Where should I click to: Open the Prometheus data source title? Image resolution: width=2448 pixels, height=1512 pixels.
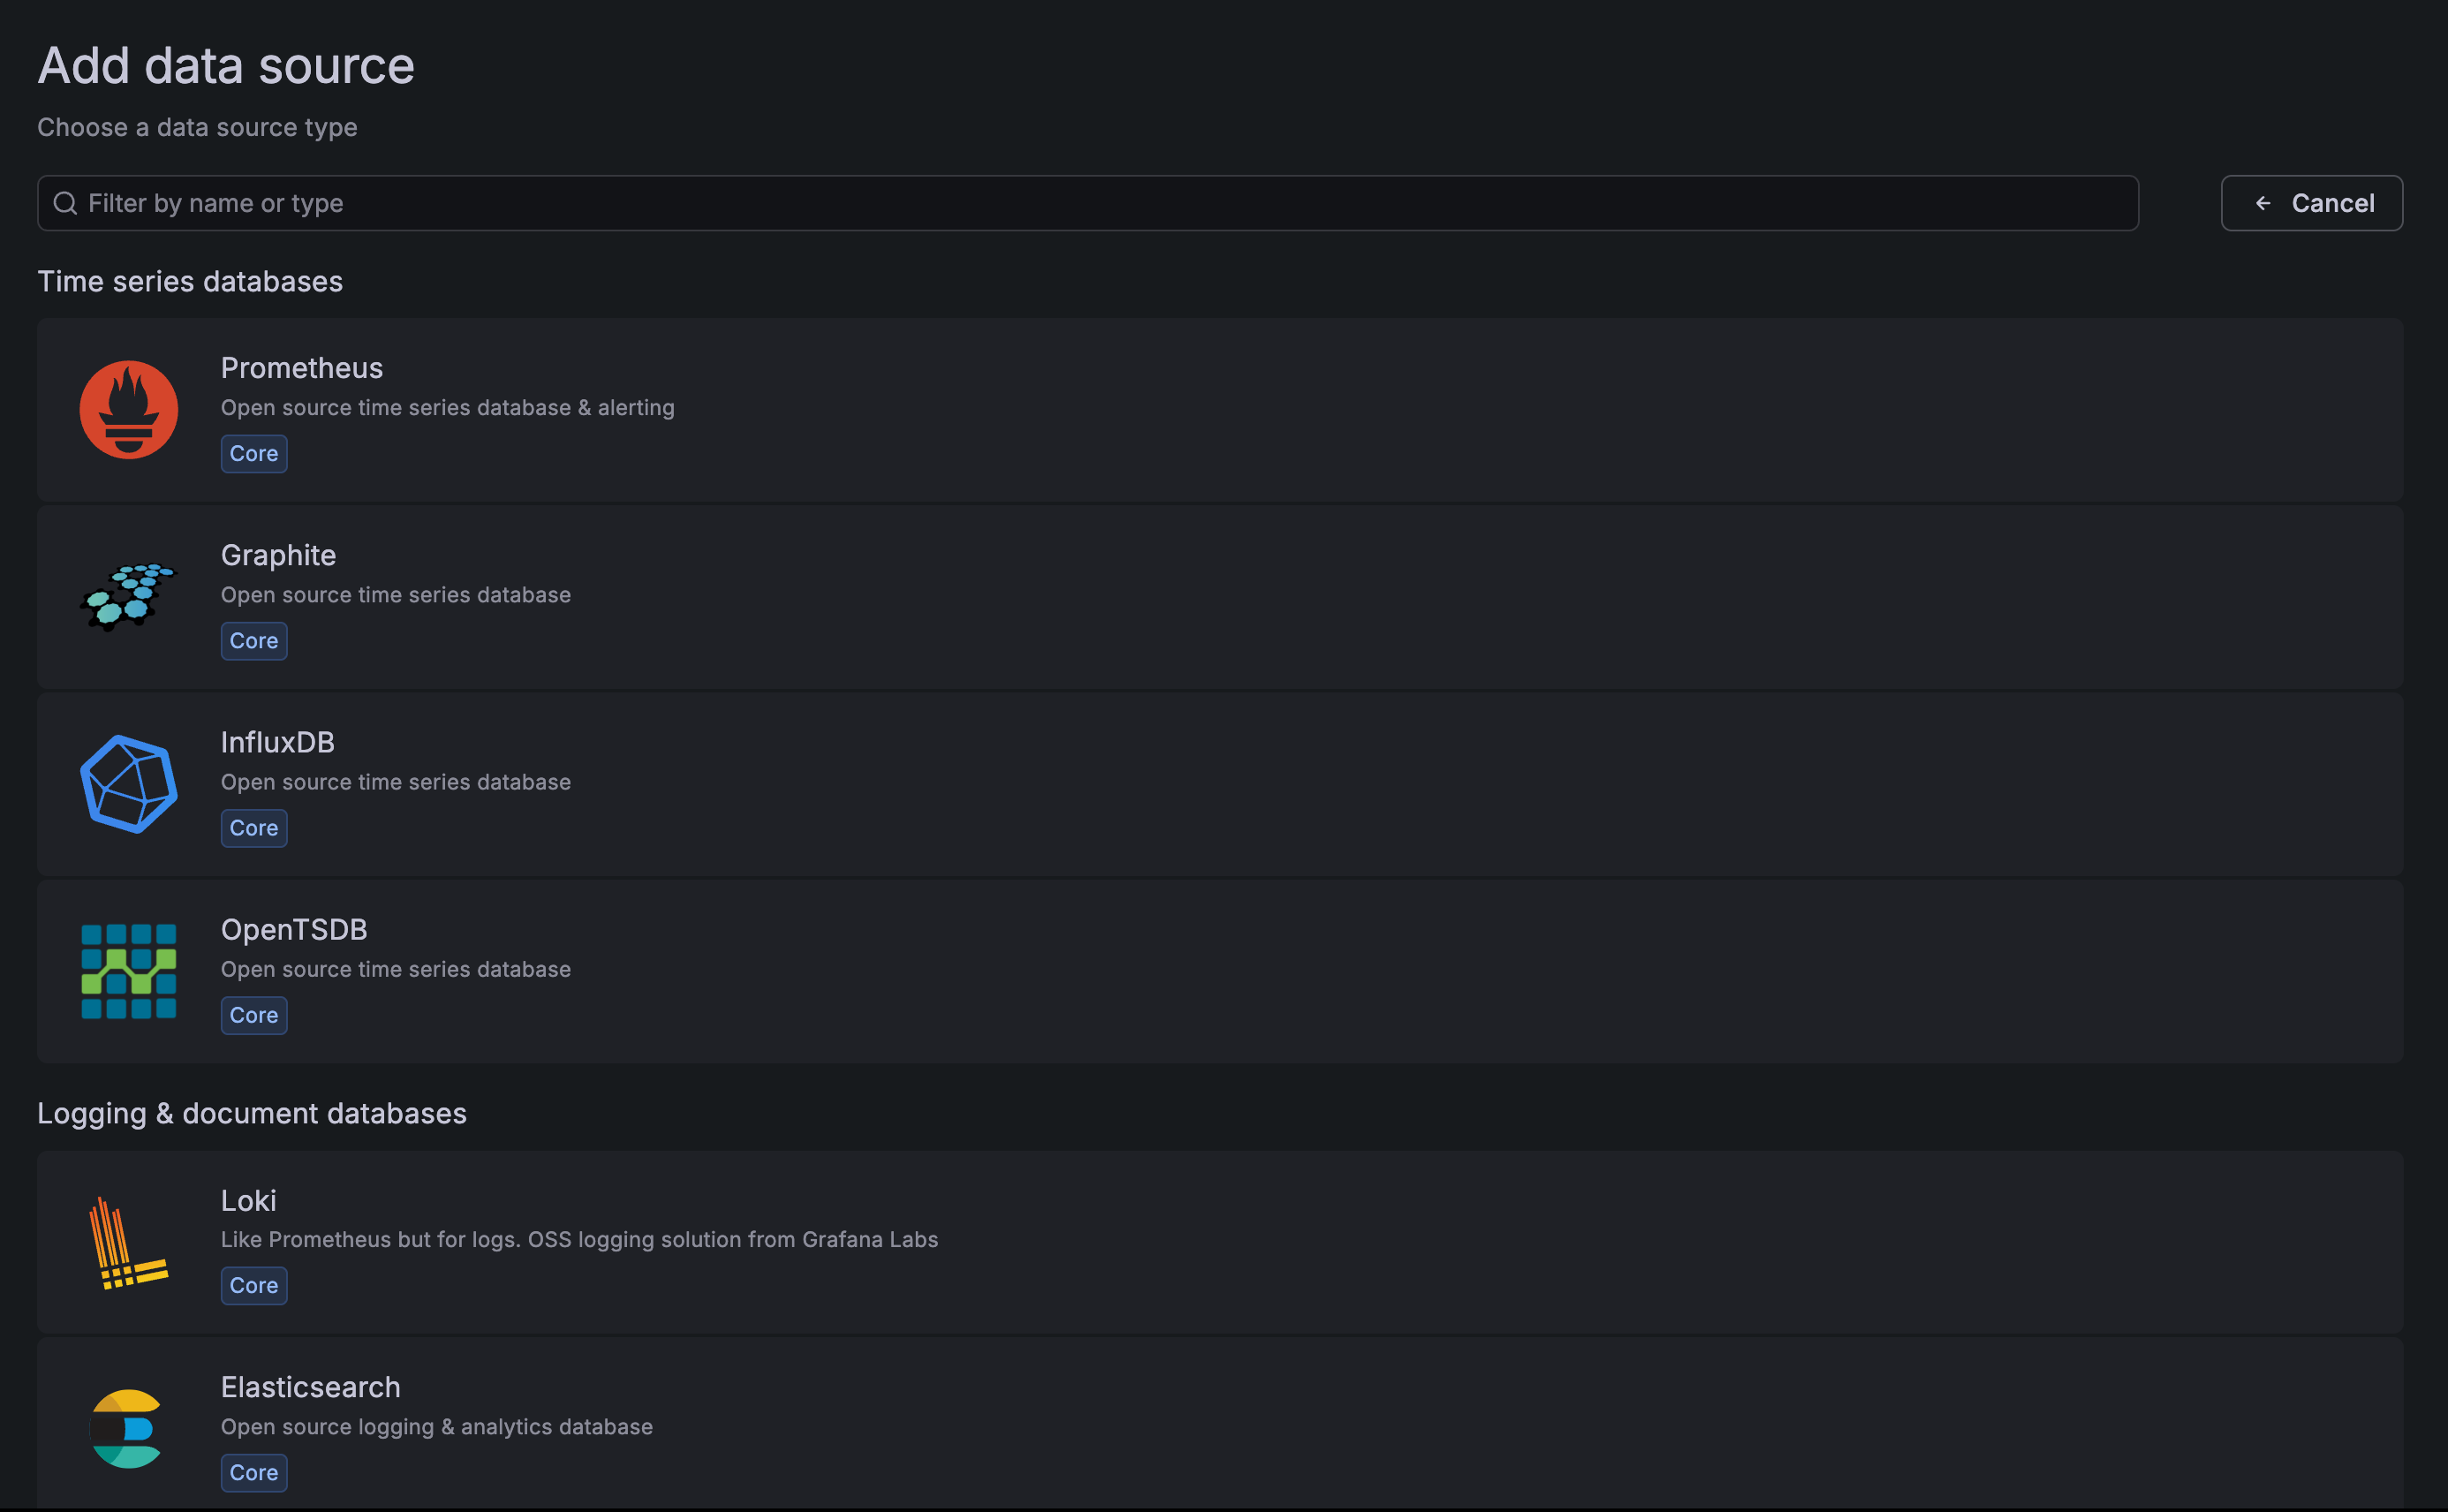pos(301,368)
